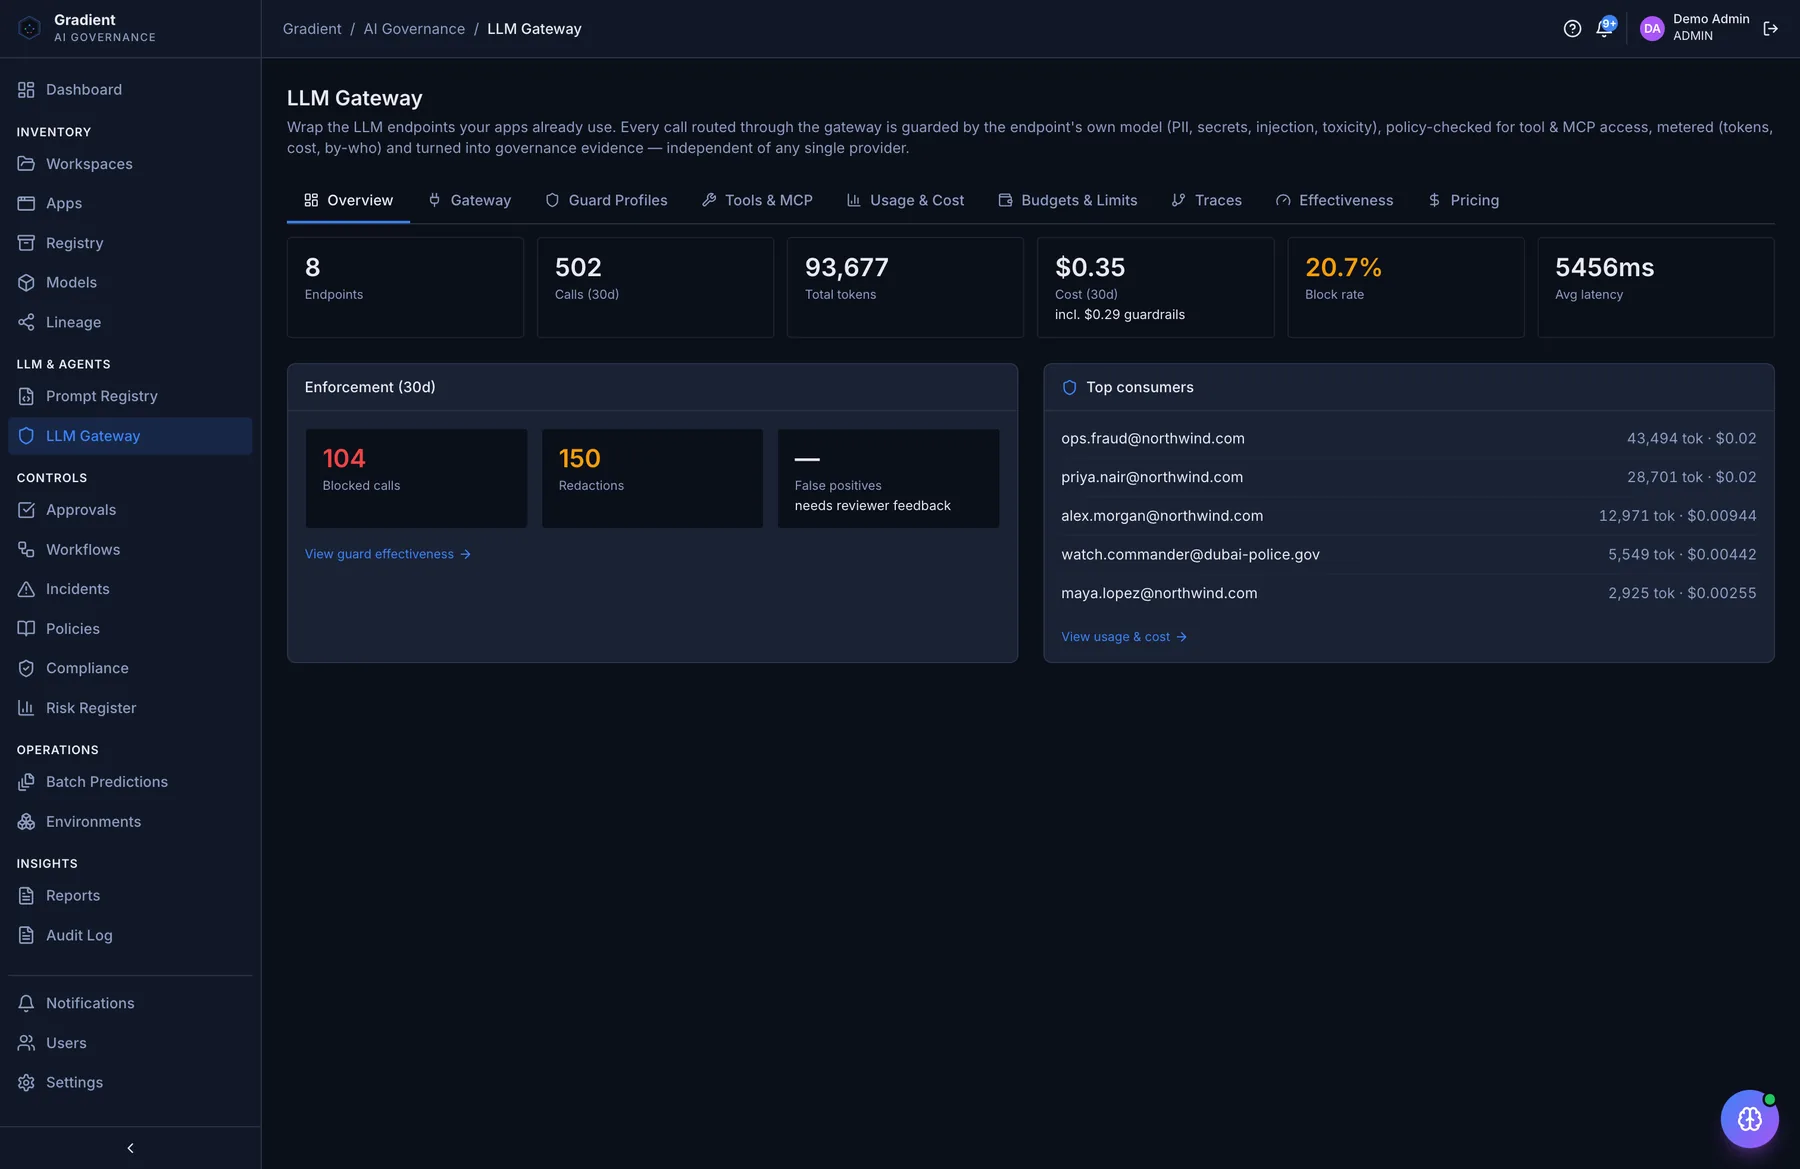This screenshot has width=1800, height=1169.
Task: Click the Prompt Registry file icon
Action: click(x=26, y=396)
